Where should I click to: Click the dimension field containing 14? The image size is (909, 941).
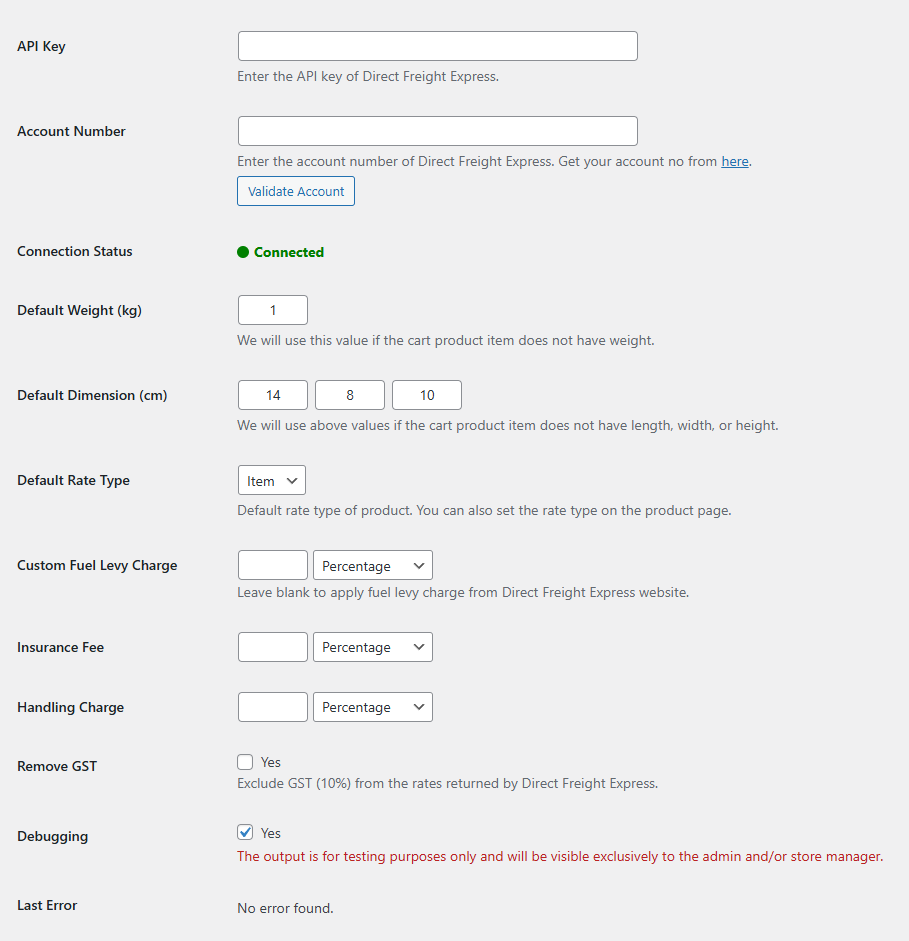(x=273, y=395)
